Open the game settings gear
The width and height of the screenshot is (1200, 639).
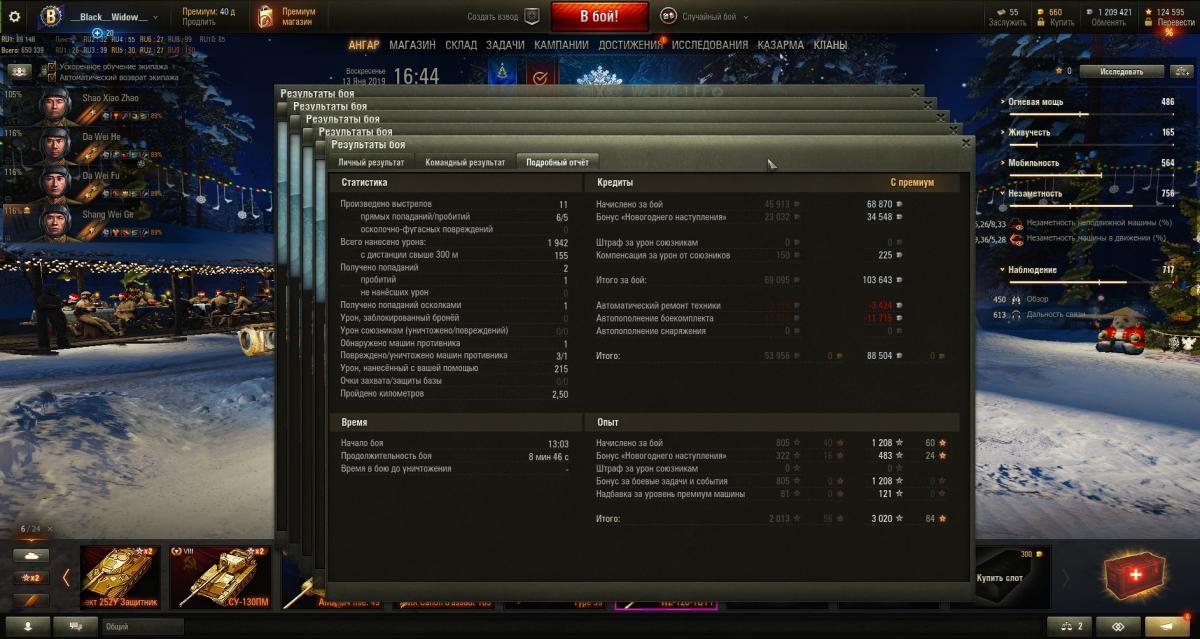click(x=14, y=17)
